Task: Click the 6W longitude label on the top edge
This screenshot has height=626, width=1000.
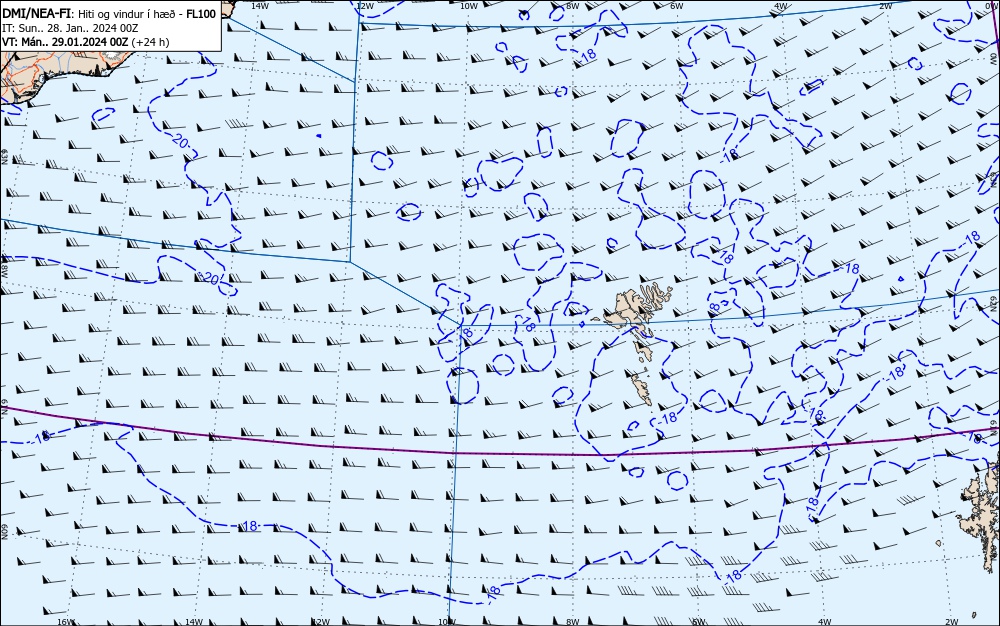Action: pos(677,6)
